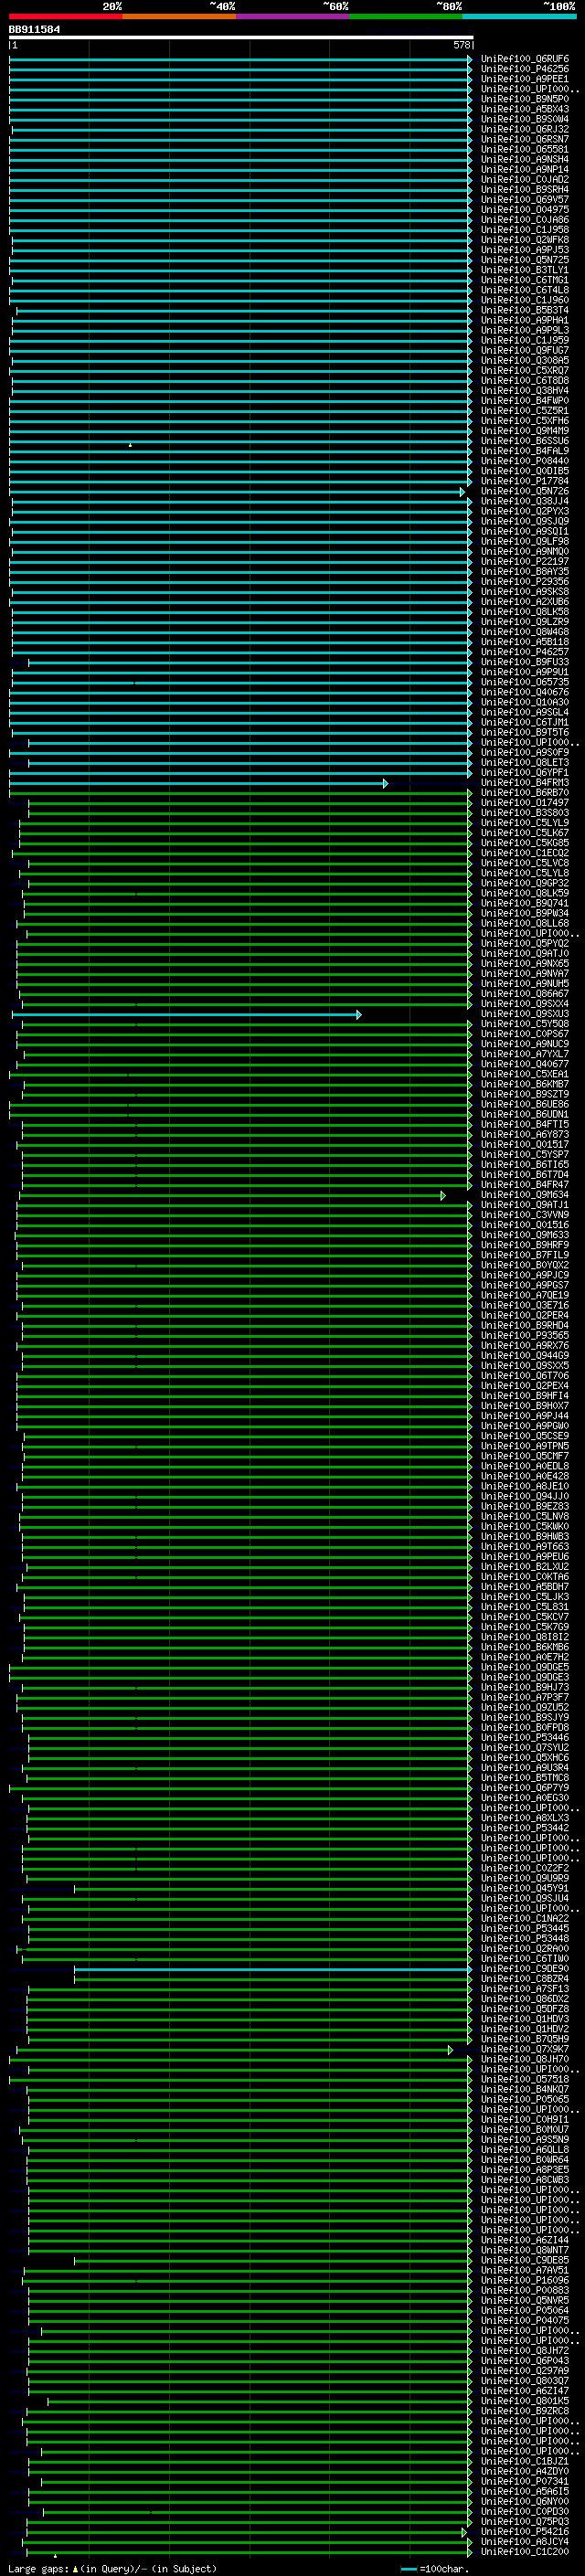Viewport: 585px width, 2576px height.
Task: Select the UniRef100_B9Q741 label
Action: click(x=525, y=904)
